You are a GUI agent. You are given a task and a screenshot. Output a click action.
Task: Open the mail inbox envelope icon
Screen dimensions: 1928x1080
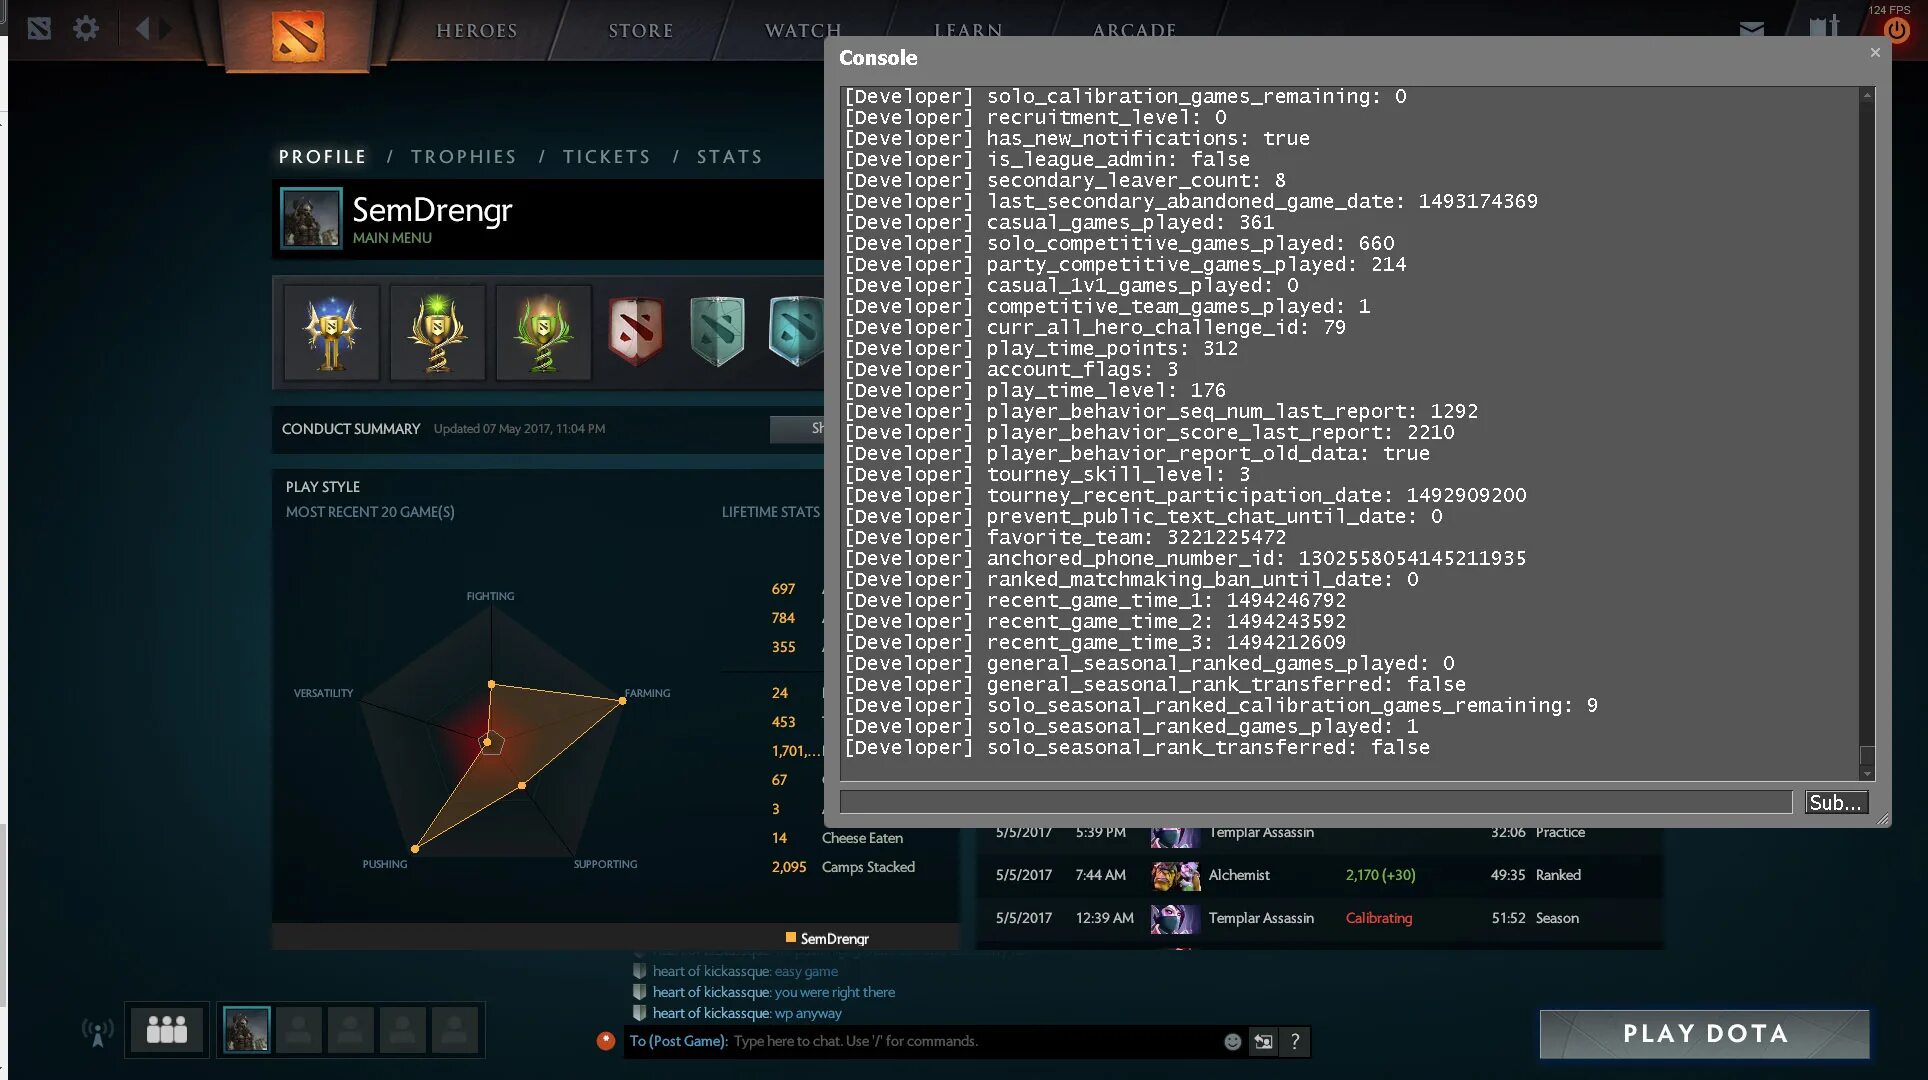point(1751,29)
